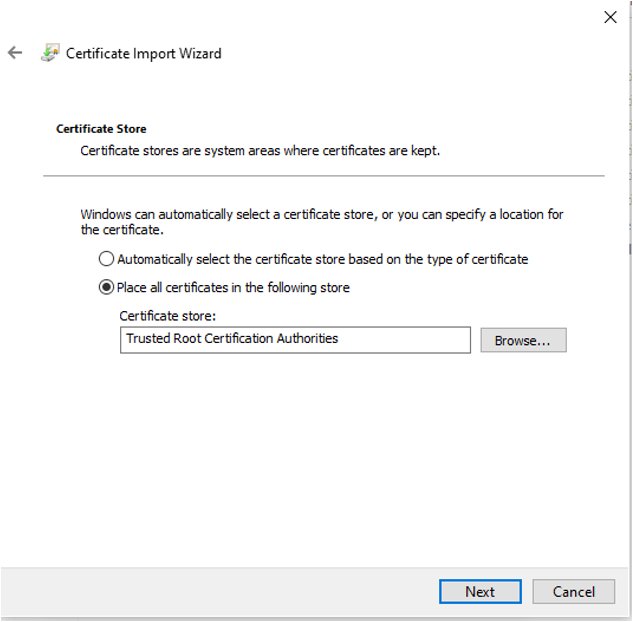Proceed with the Next button
This screenshot has width=633, height=622.
point(480,592)
